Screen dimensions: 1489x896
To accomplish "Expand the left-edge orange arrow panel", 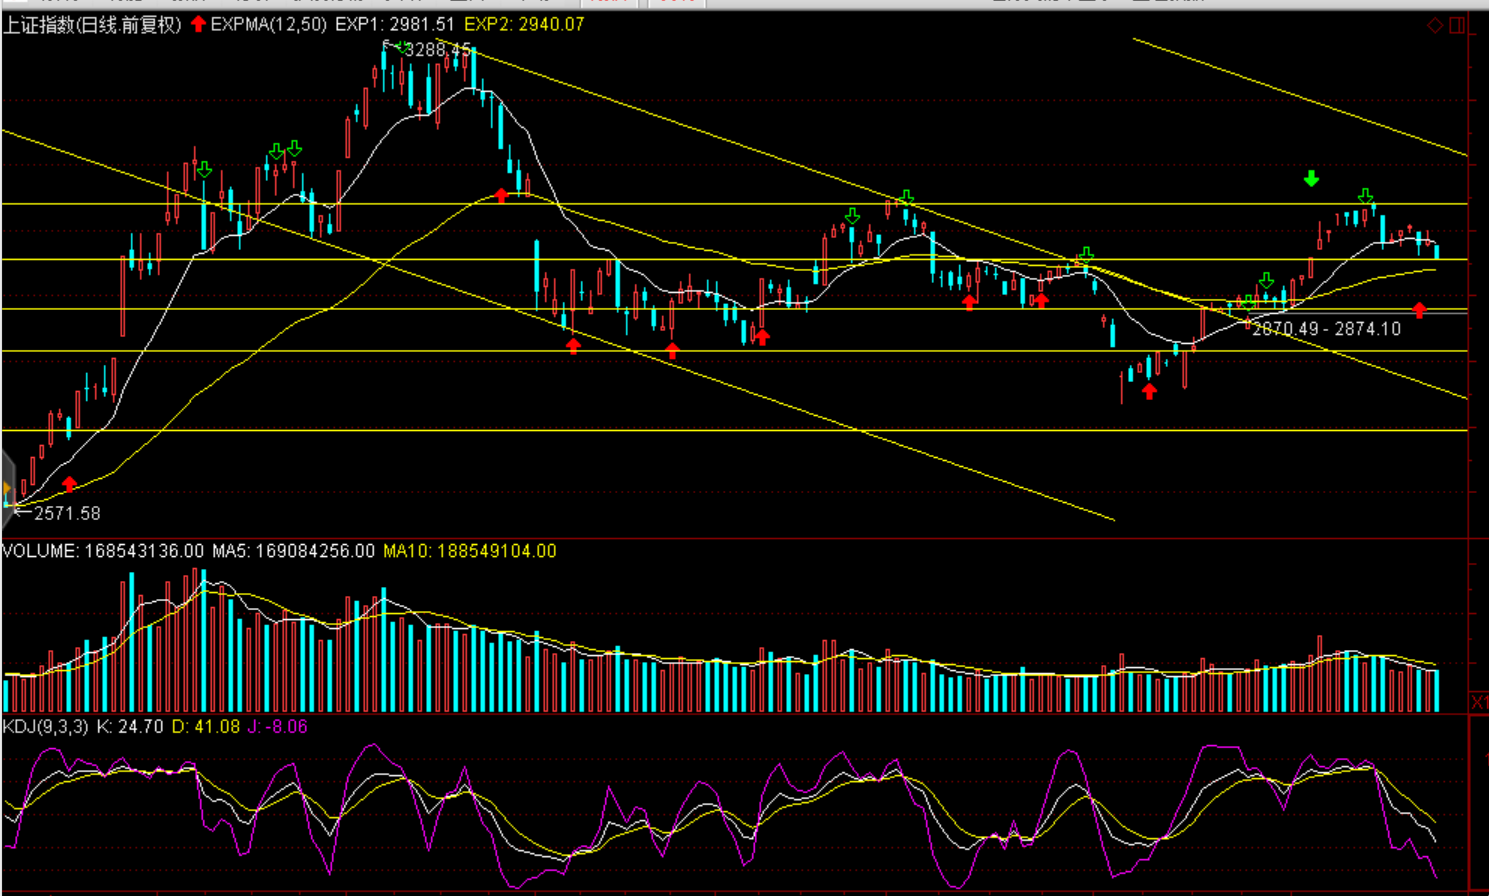I will [x=7, y=488].
